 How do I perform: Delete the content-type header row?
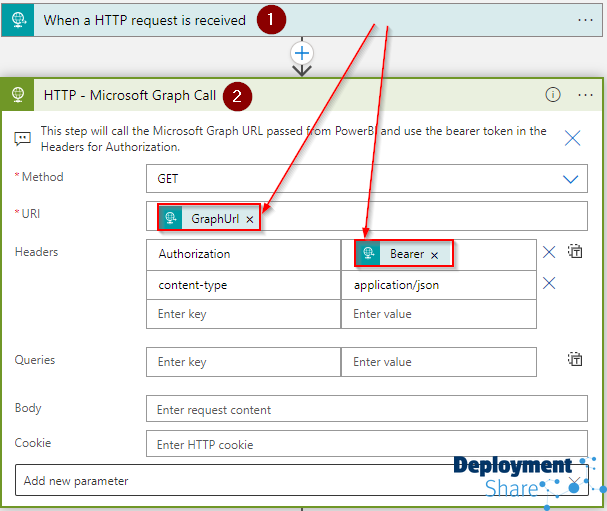point(549,283)
